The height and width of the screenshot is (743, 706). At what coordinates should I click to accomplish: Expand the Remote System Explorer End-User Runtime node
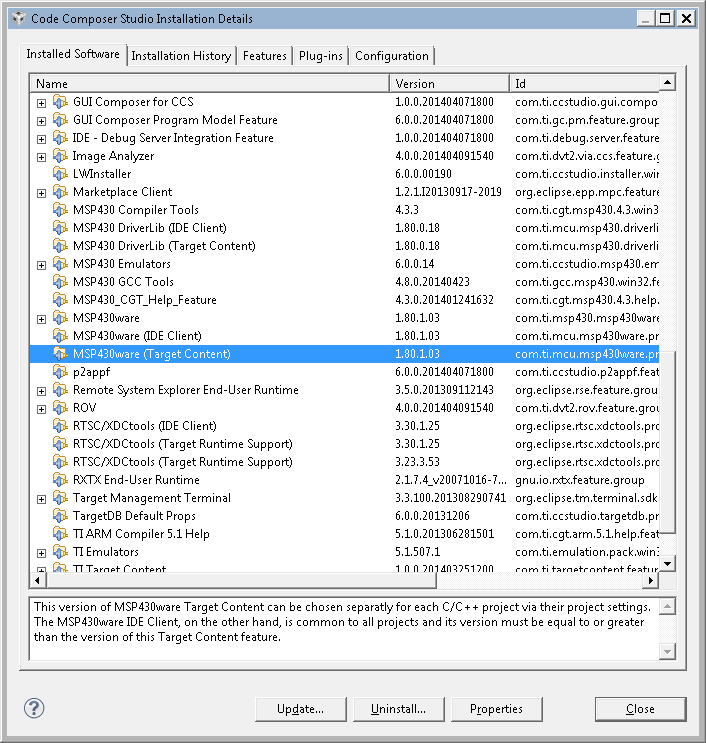coord(42,391)
